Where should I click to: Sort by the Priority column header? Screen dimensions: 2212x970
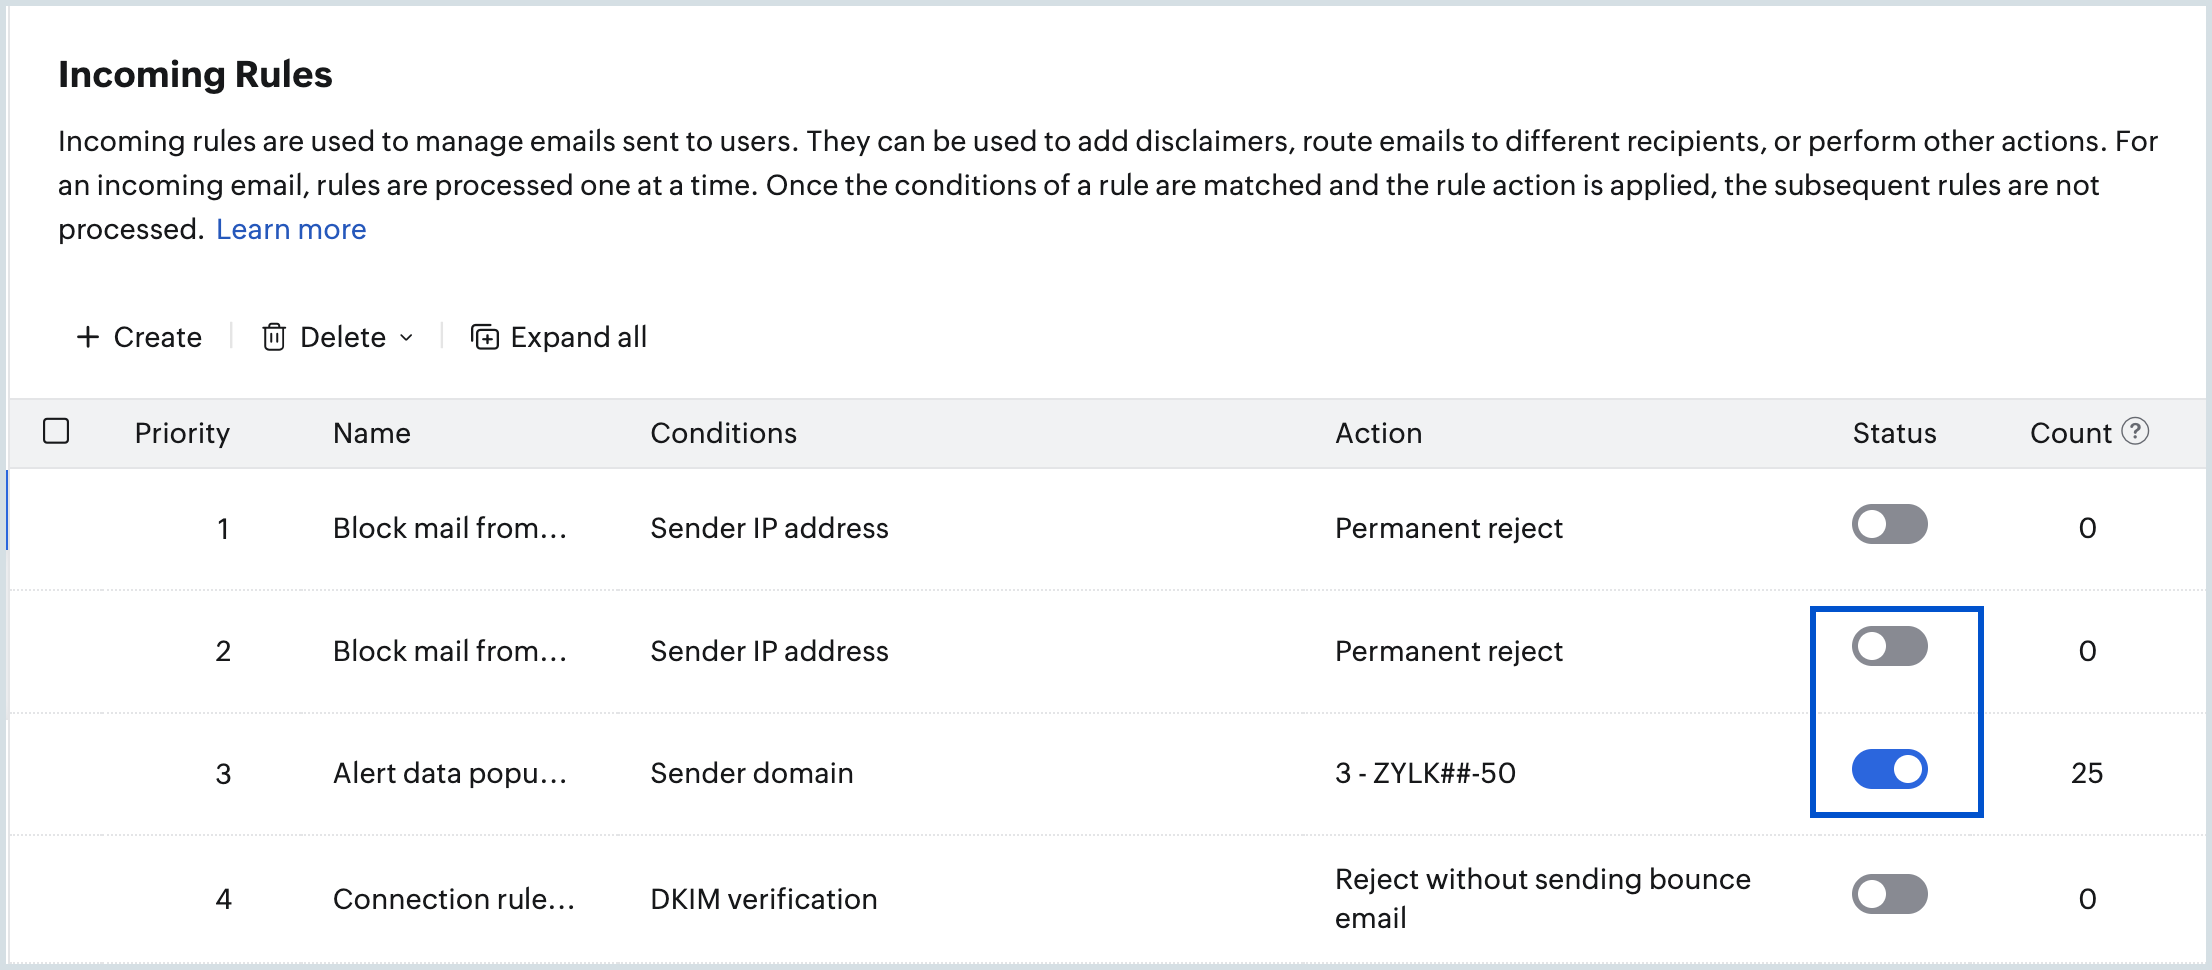[x=182, y=433]
